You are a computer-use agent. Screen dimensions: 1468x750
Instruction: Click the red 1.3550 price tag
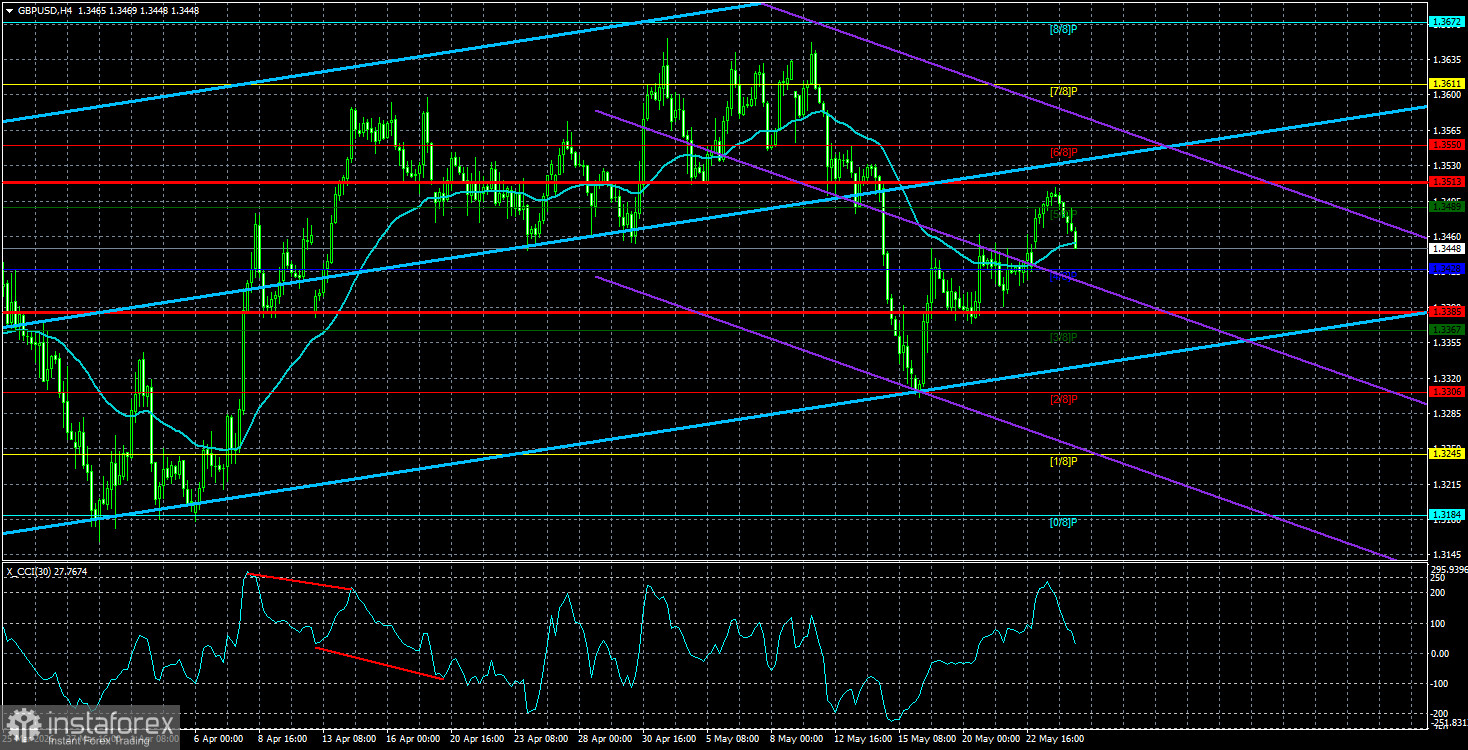[1447, 144]
